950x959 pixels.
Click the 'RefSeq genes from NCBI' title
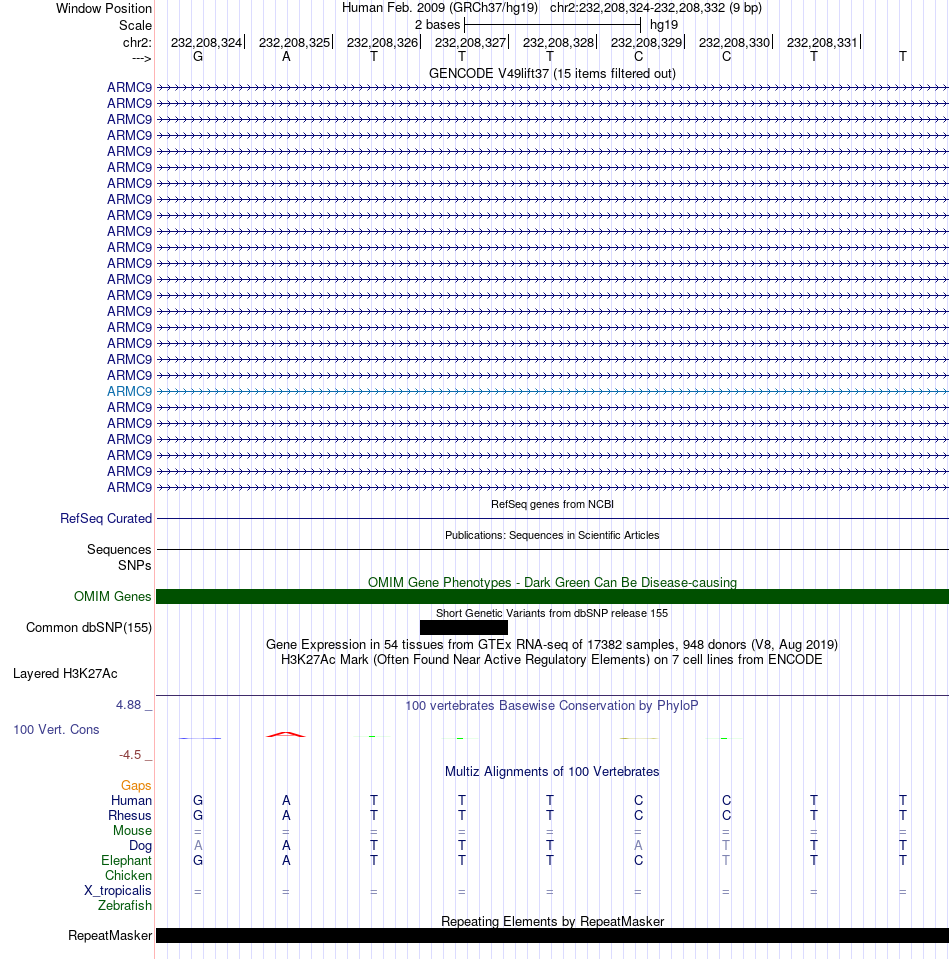click(x=552, y=505)
